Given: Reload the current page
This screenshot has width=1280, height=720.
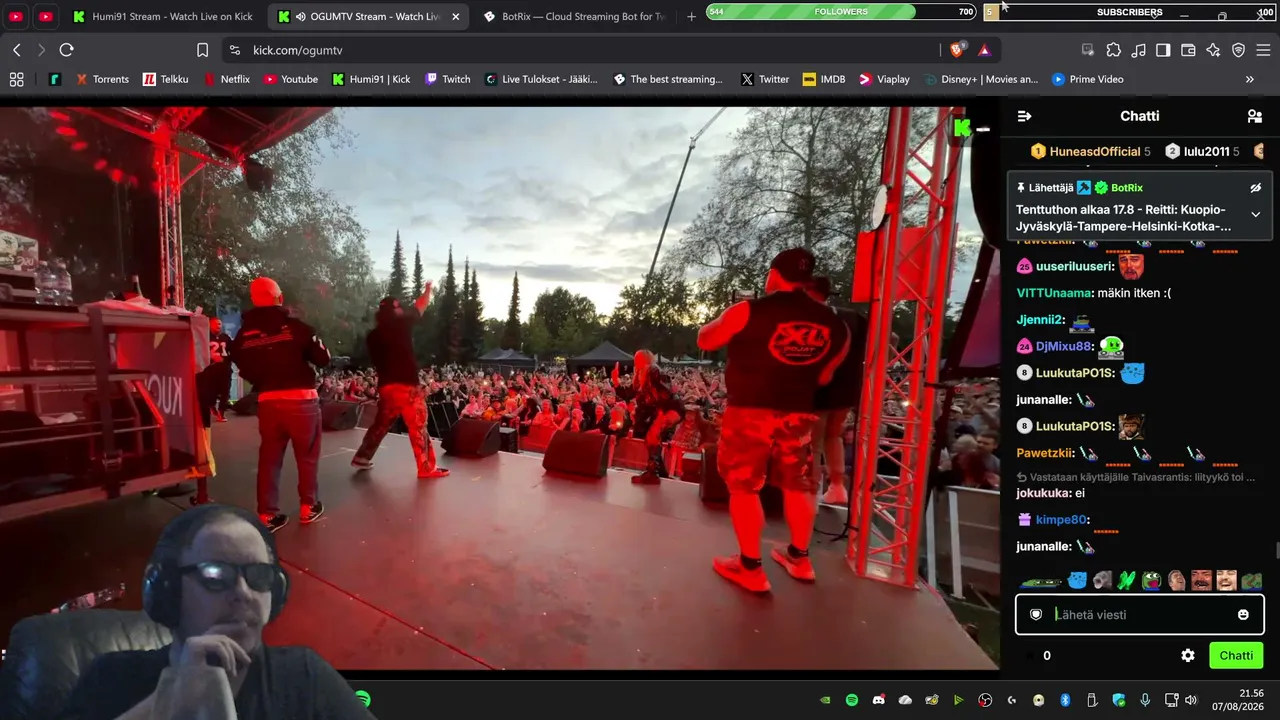Looking at the screenshot, I should pyautogui.click(x=66, y=50).
